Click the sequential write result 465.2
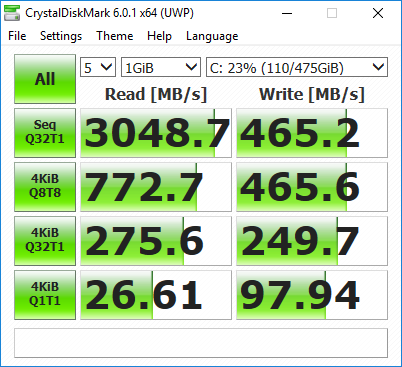Viewport: 402px width, 367px height. (x=312, y=133)
